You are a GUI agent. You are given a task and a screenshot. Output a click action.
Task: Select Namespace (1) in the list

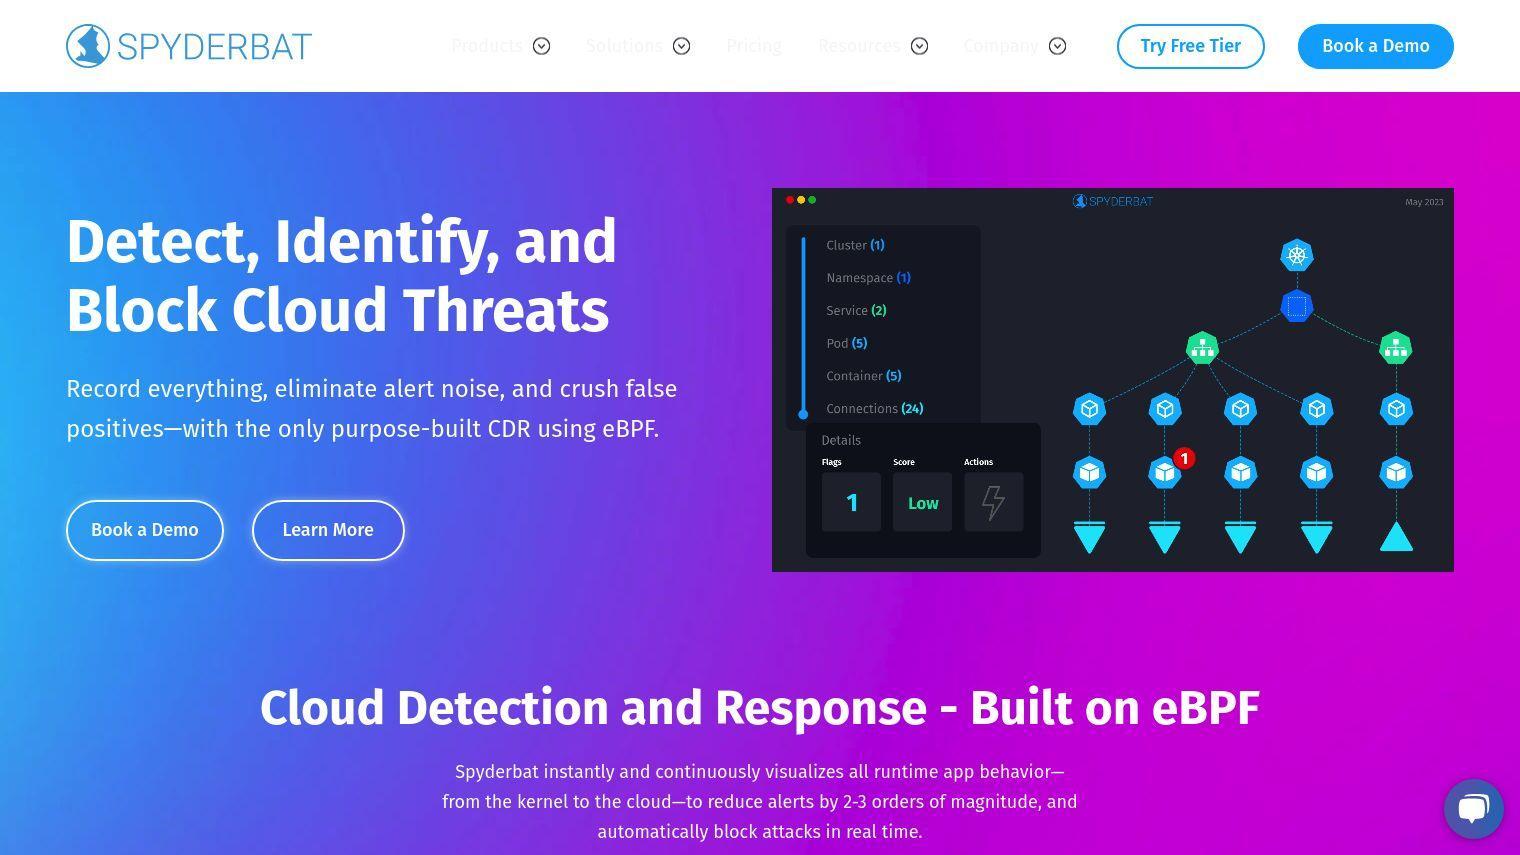coord(868,278)
